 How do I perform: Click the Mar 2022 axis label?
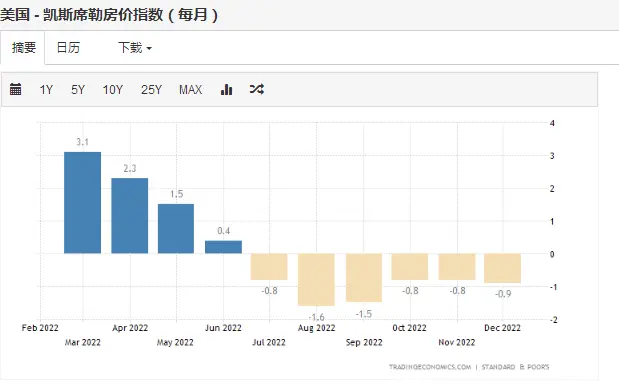tap(83, 342)
